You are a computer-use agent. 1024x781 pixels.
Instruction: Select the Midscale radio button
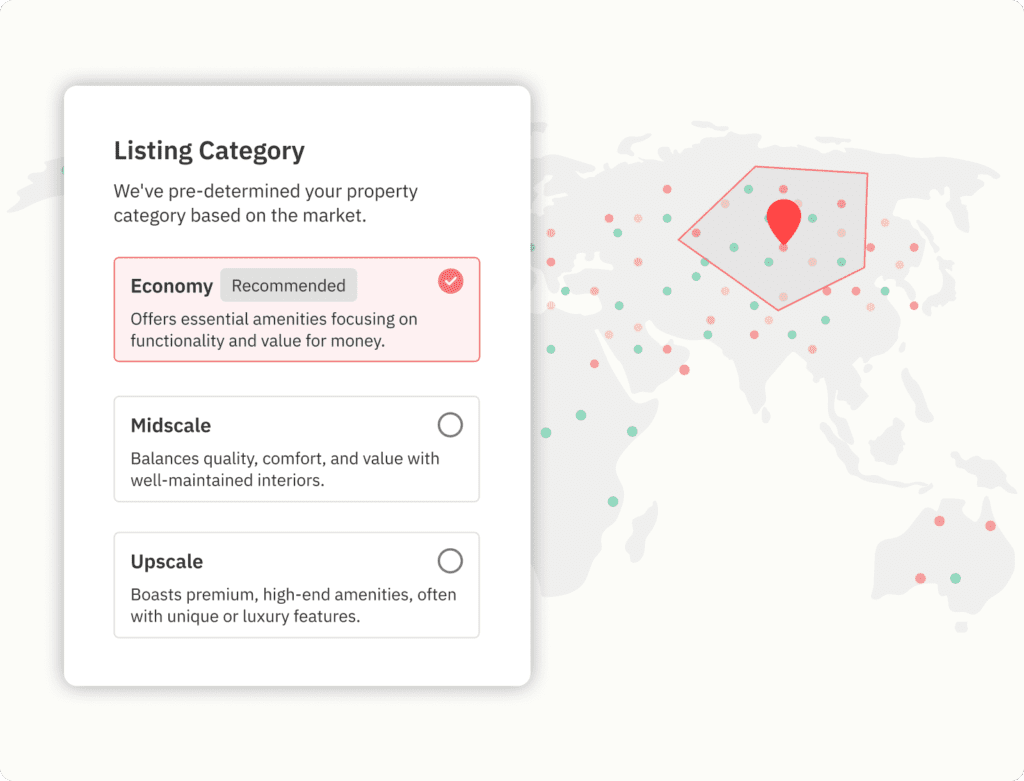click(x=451, y=425)
